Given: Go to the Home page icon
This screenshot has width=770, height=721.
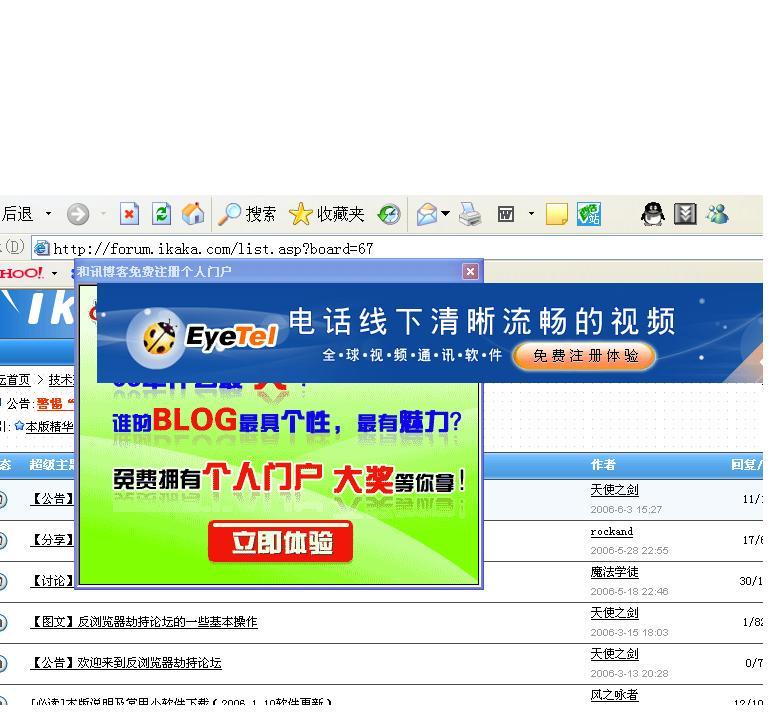Looking at the screenshot, I should [x=192, y=214].
